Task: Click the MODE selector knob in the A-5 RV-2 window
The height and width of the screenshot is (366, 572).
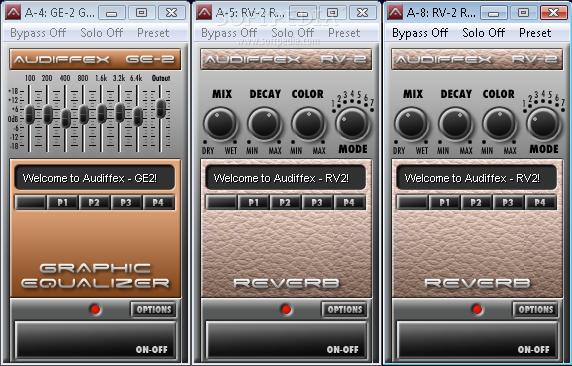Action: pos(352,124)
